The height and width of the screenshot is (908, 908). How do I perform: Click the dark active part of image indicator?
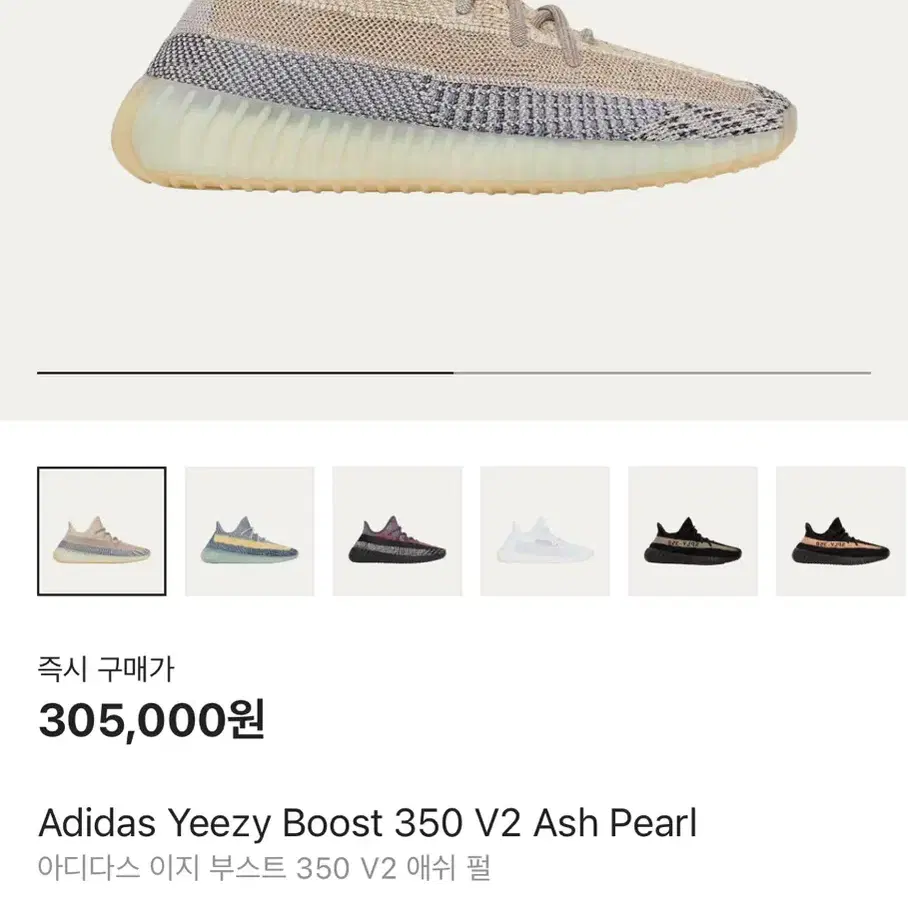[x=246, y=373]
